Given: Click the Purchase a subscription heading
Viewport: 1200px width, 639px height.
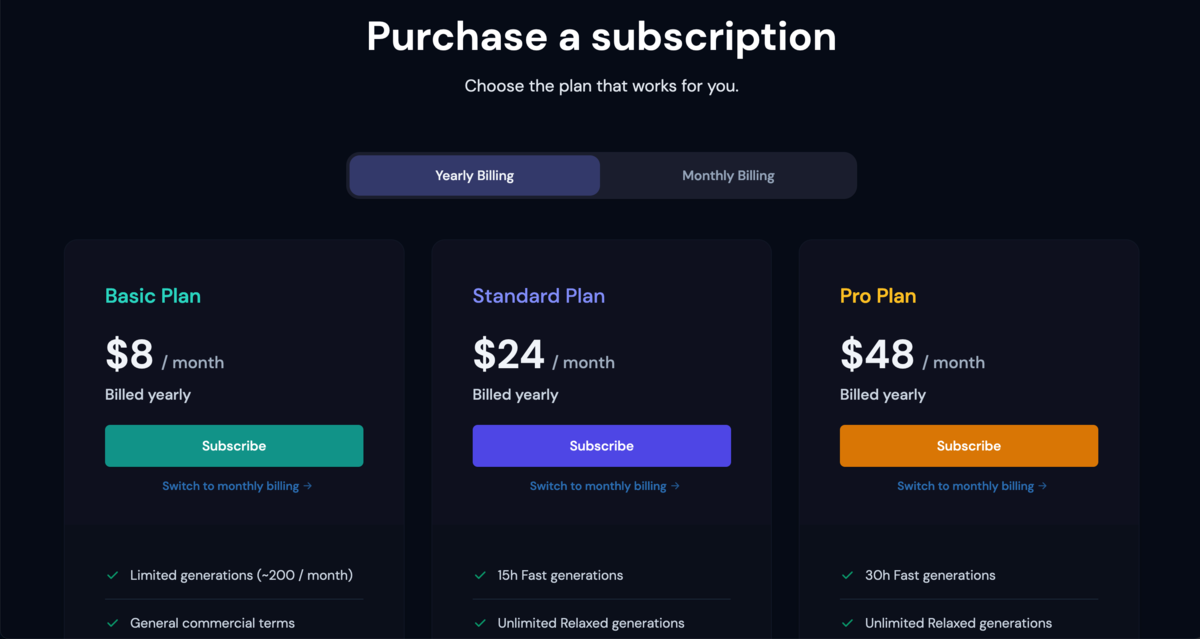Looking at the screenshot, I should (602, 36).
